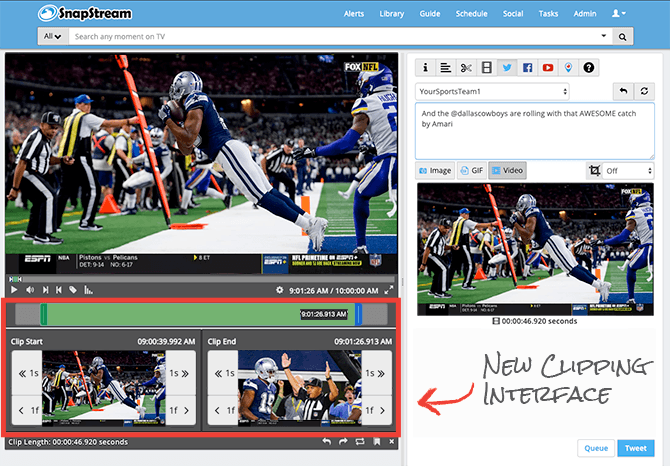Open the YourSportsTeam1 account dropdown

(x=492, y=92)
